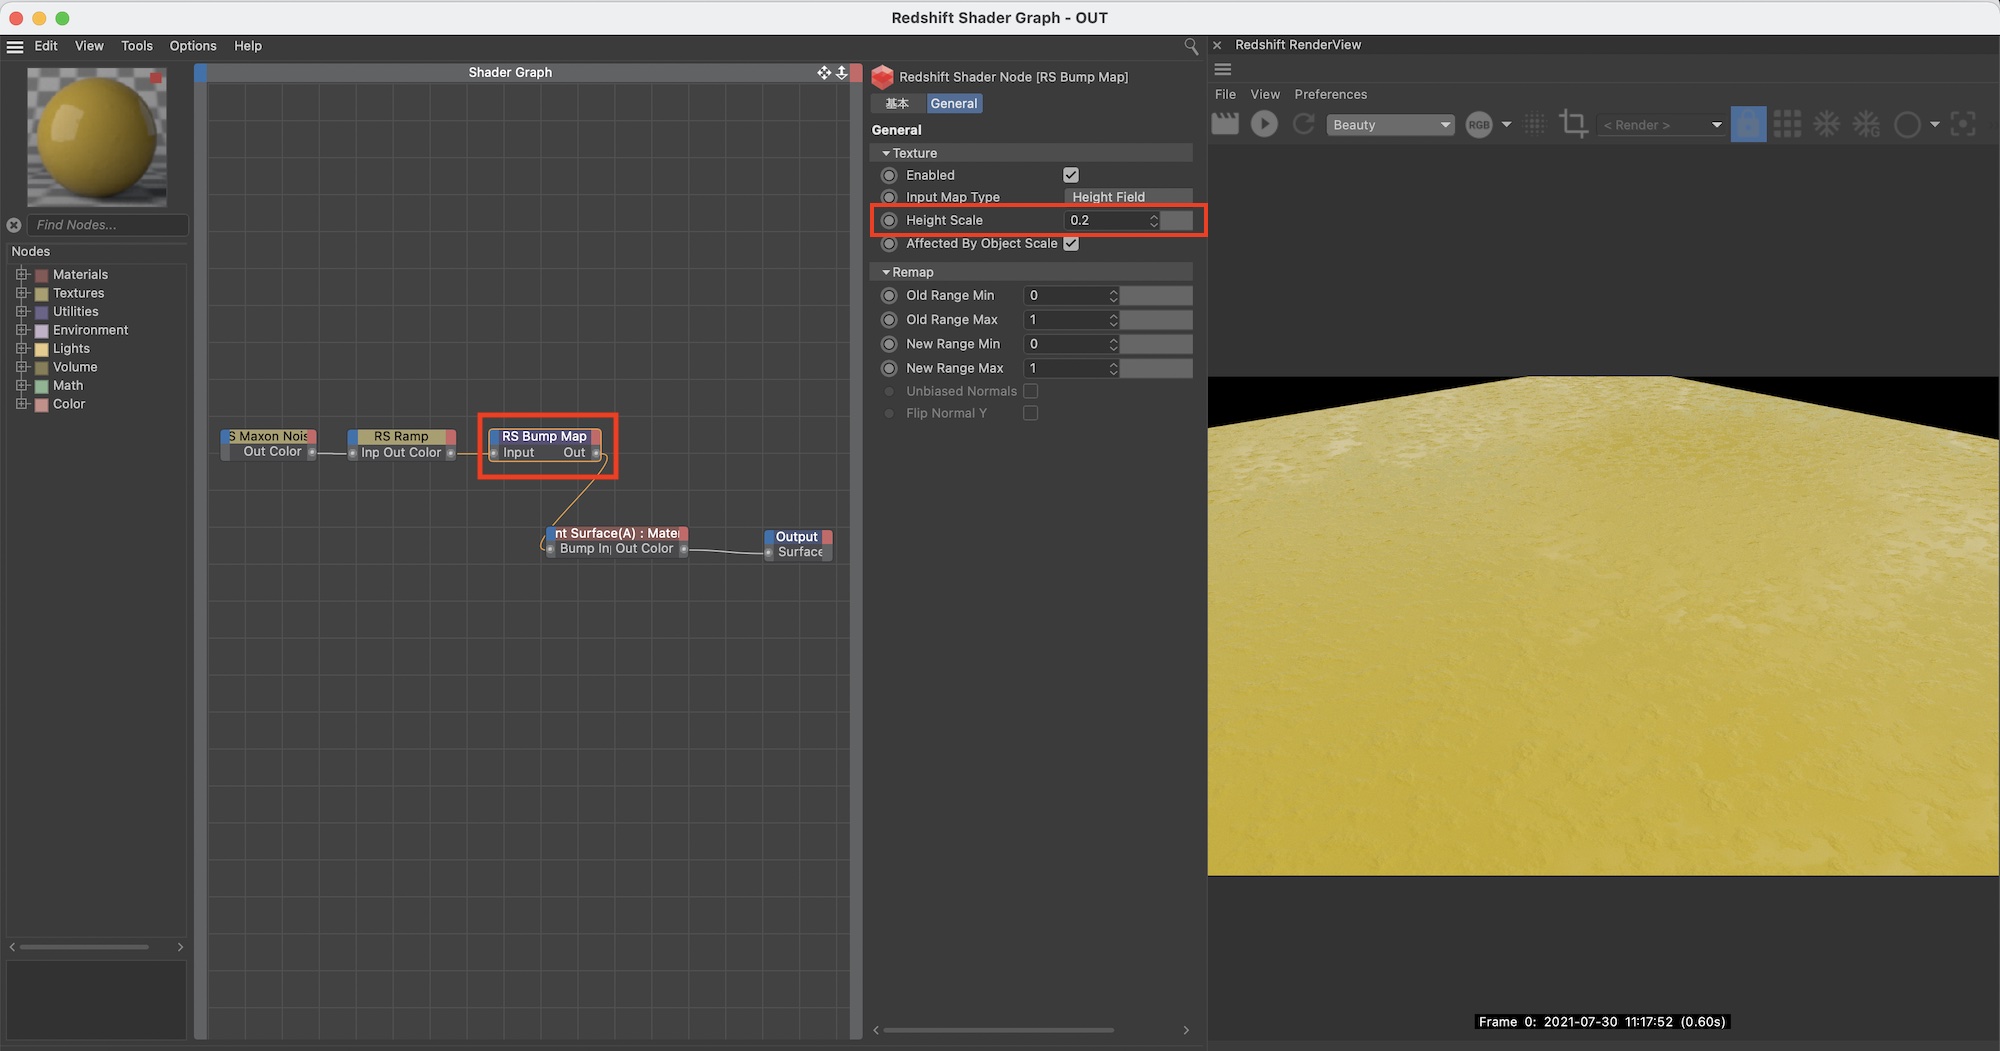This screenshot has height=1051, width=2000.
Task: Start the IPR play button in RenderView
Action: pos(1264,124)
